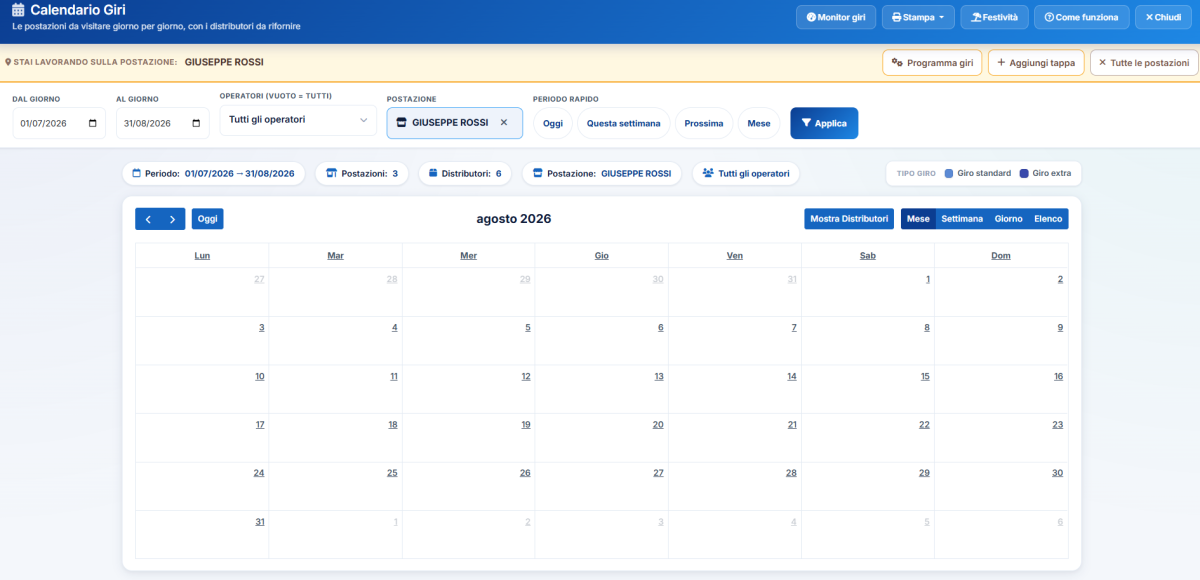Open day 21 in the calendar
The height and width of the screenshot is (580, 1200).
click(x=792, y=425)
